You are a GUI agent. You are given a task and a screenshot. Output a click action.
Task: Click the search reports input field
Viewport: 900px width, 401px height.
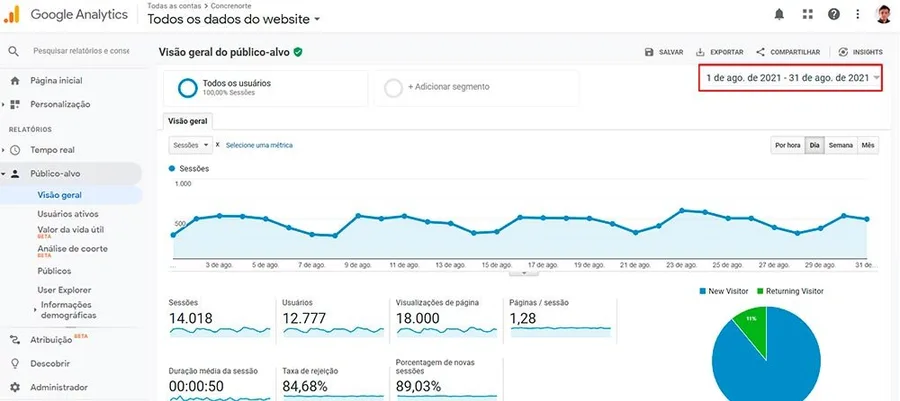(80, 51)
